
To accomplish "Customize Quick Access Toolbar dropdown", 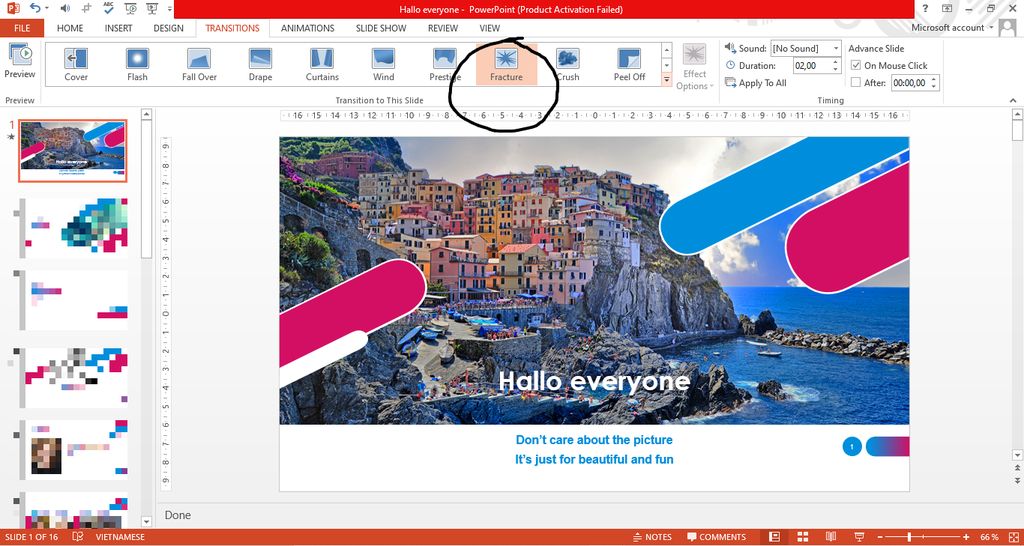I will (x=170, y=9).
